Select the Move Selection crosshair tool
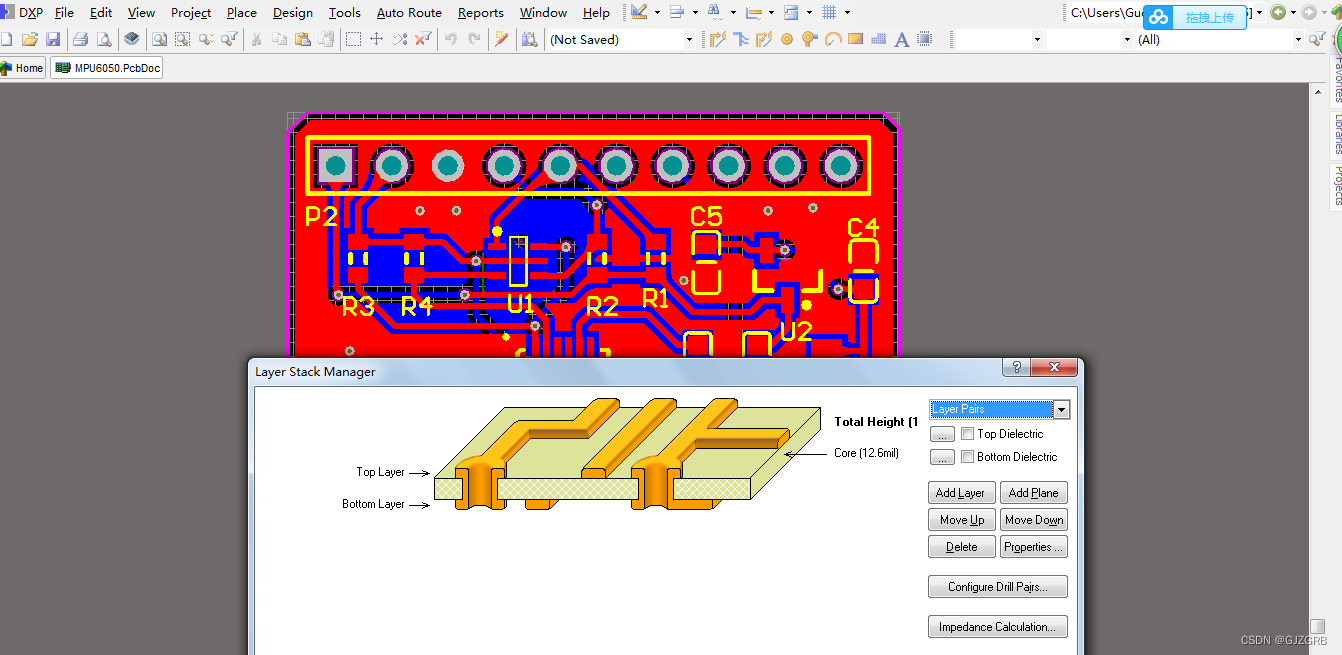Image resolution: width=1342 pixels, height=655 pixels. click(x=376, y=39)
